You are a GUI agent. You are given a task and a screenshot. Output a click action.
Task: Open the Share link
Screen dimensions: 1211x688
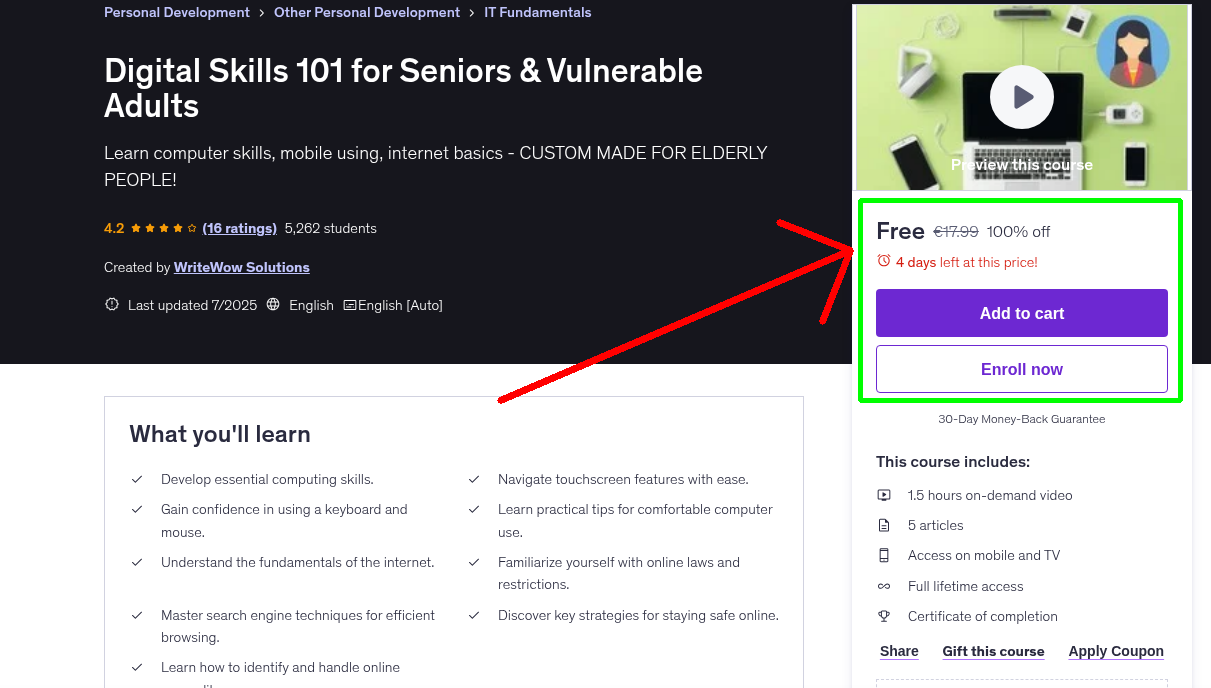click(898, 651)
